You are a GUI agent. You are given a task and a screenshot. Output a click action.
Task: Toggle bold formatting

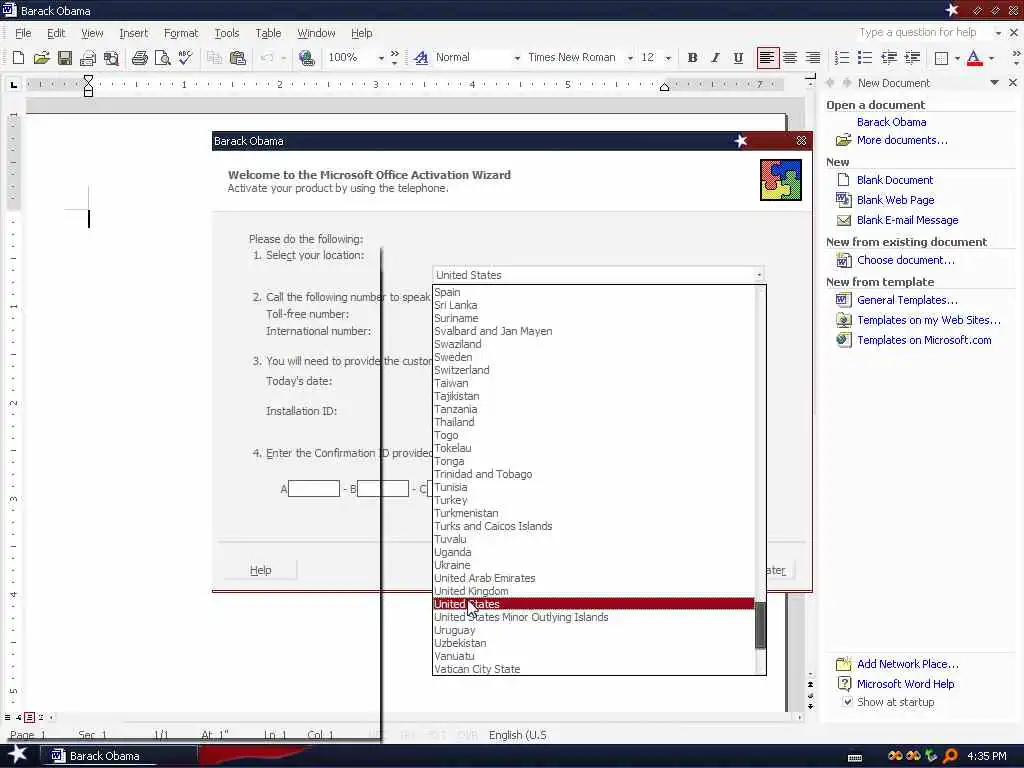[x=692, y=58]
